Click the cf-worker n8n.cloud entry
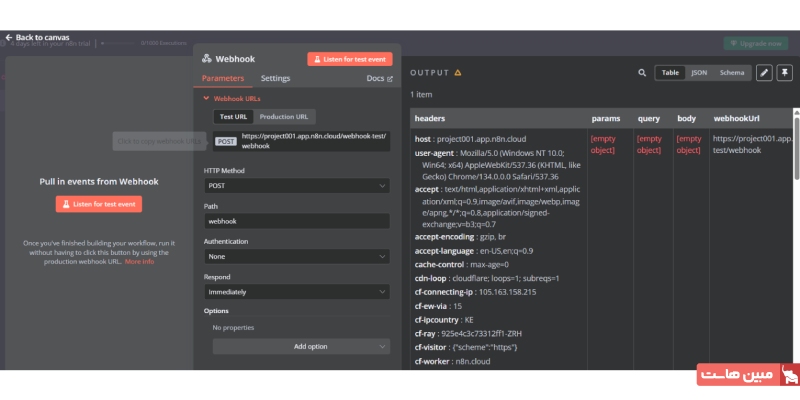Screen dimensions: 800x400 [452, 361]
